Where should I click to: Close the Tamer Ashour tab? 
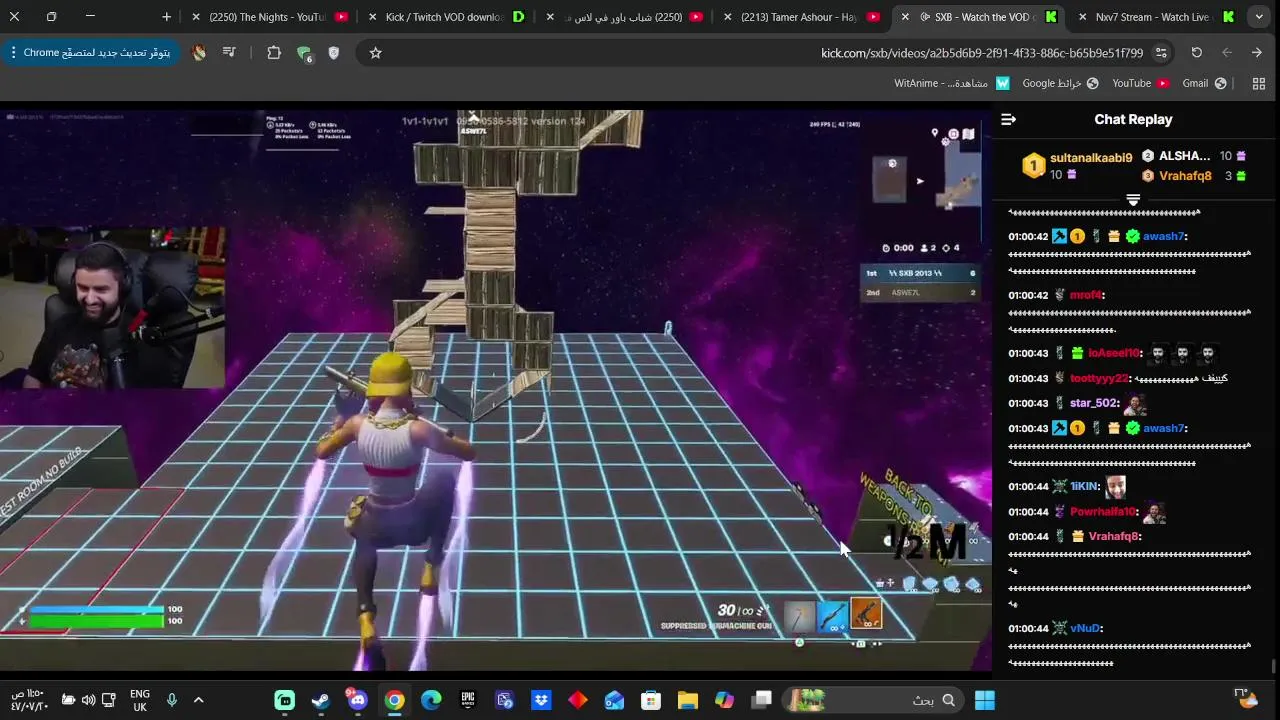tap(727, 17)
